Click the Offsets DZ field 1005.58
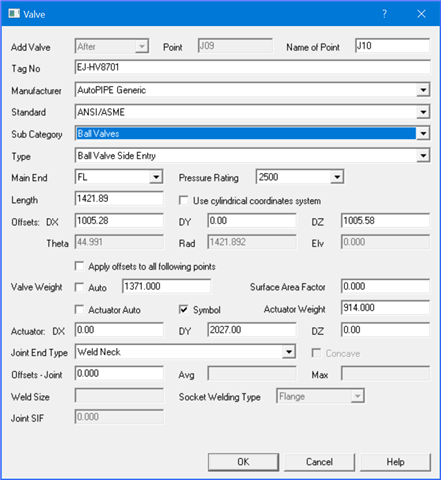Viewport: 441px width, 480px height. (385, 221)
